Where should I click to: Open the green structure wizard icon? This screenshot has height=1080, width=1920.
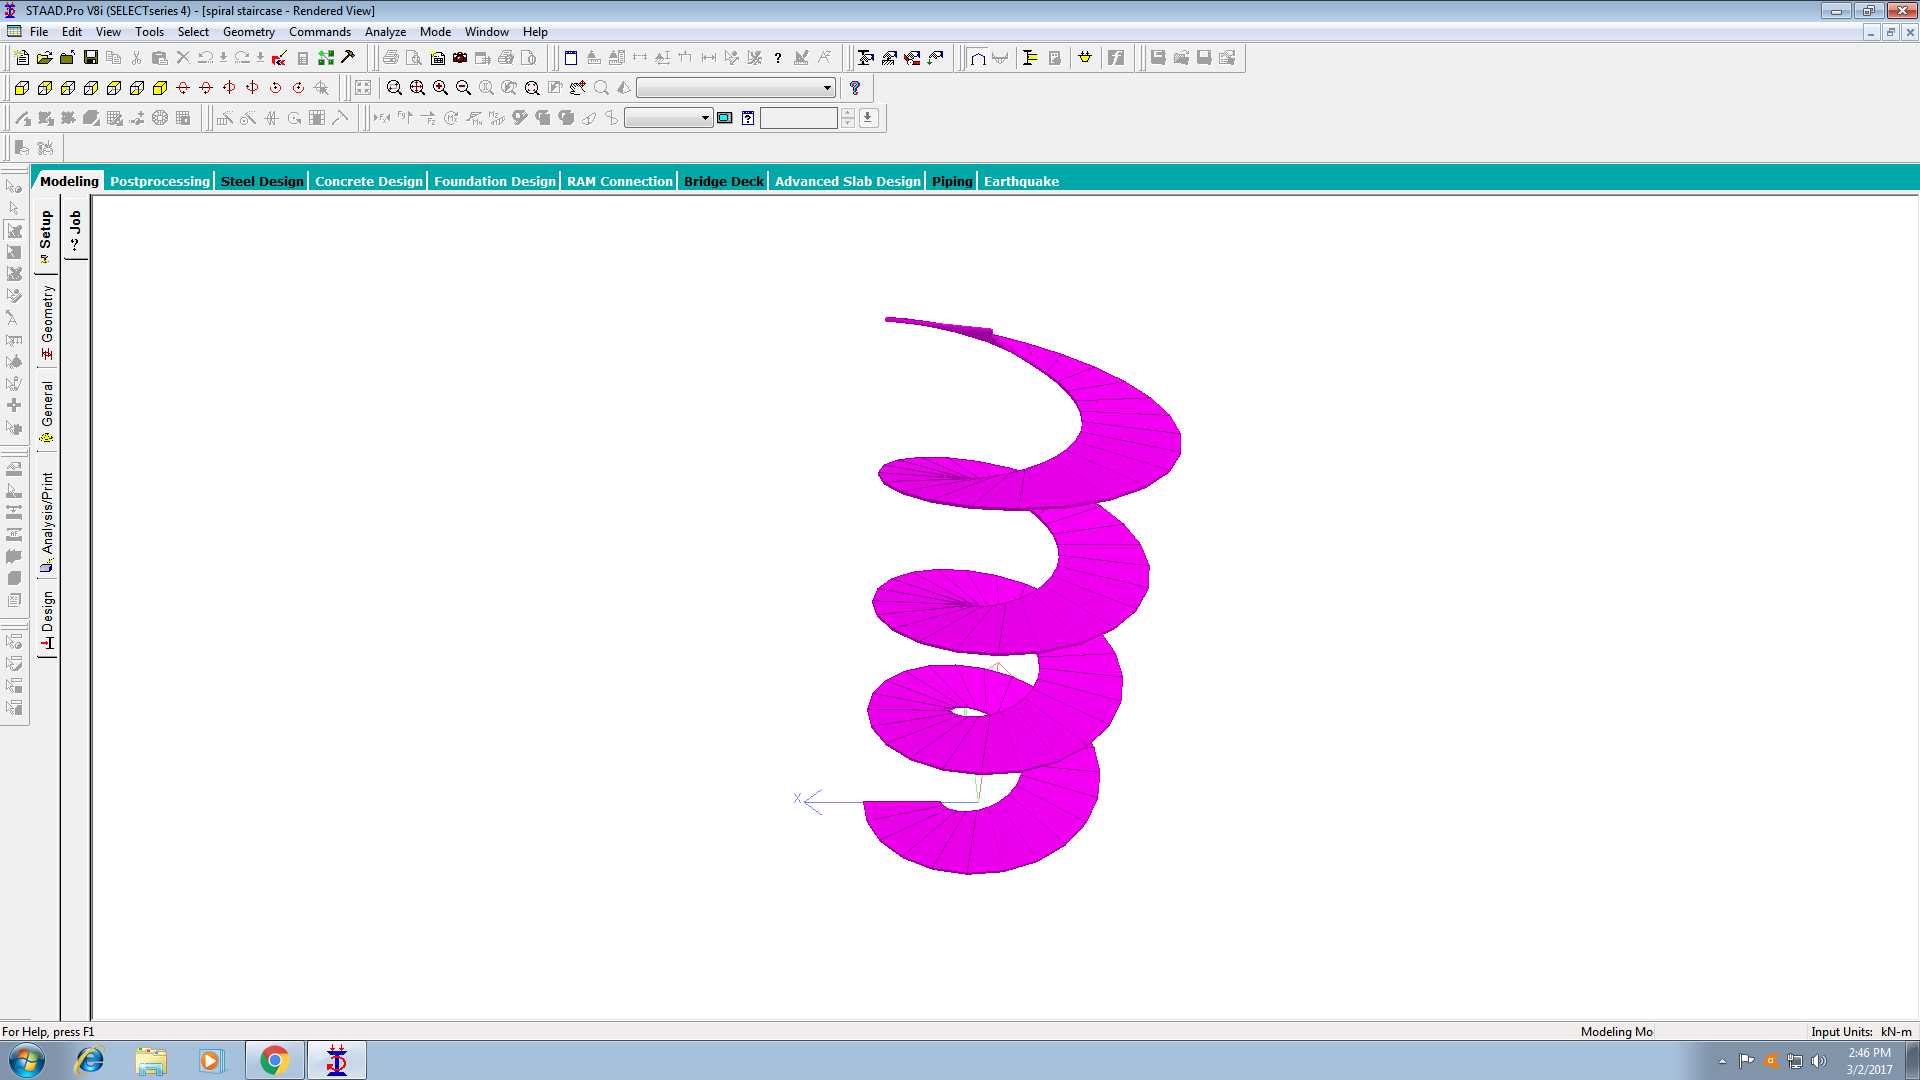click(x=326, y=58)
